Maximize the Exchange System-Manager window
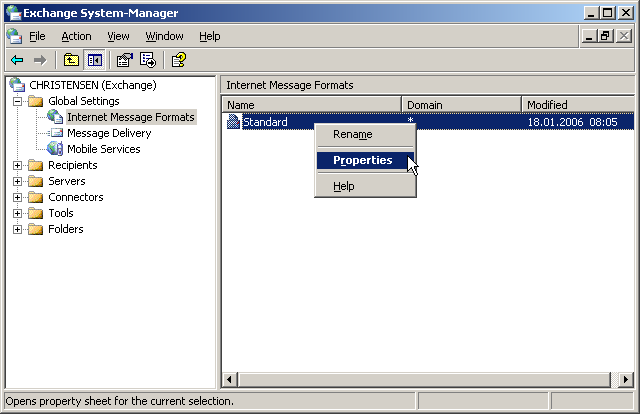 tap(608, 13)
